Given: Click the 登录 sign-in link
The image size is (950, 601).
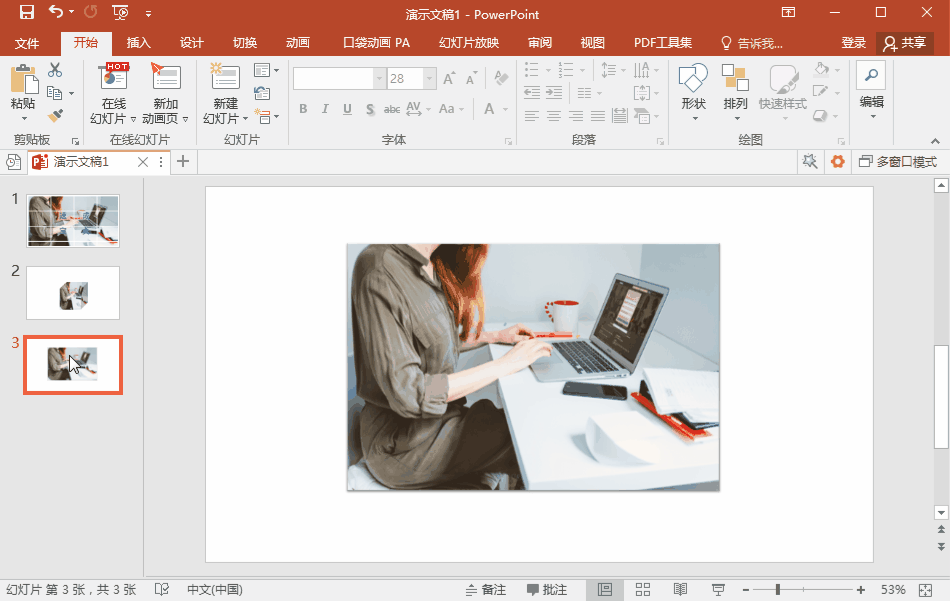Looking at the screenshot, I should [853, 43].
